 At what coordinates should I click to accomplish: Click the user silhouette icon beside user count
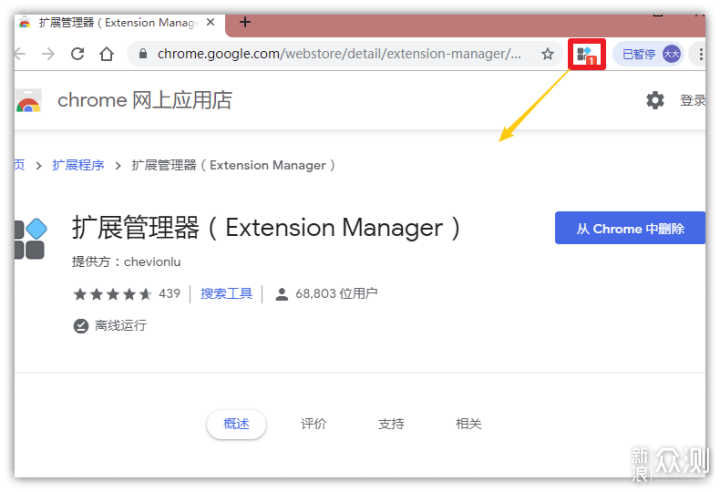[x=281, y=294]
